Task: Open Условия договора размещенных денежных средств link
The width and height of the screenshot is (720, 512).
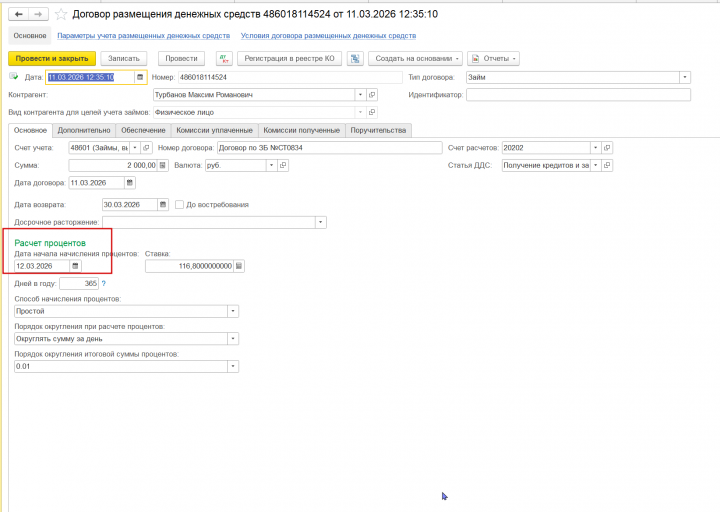Action: (x=328, y=36)
